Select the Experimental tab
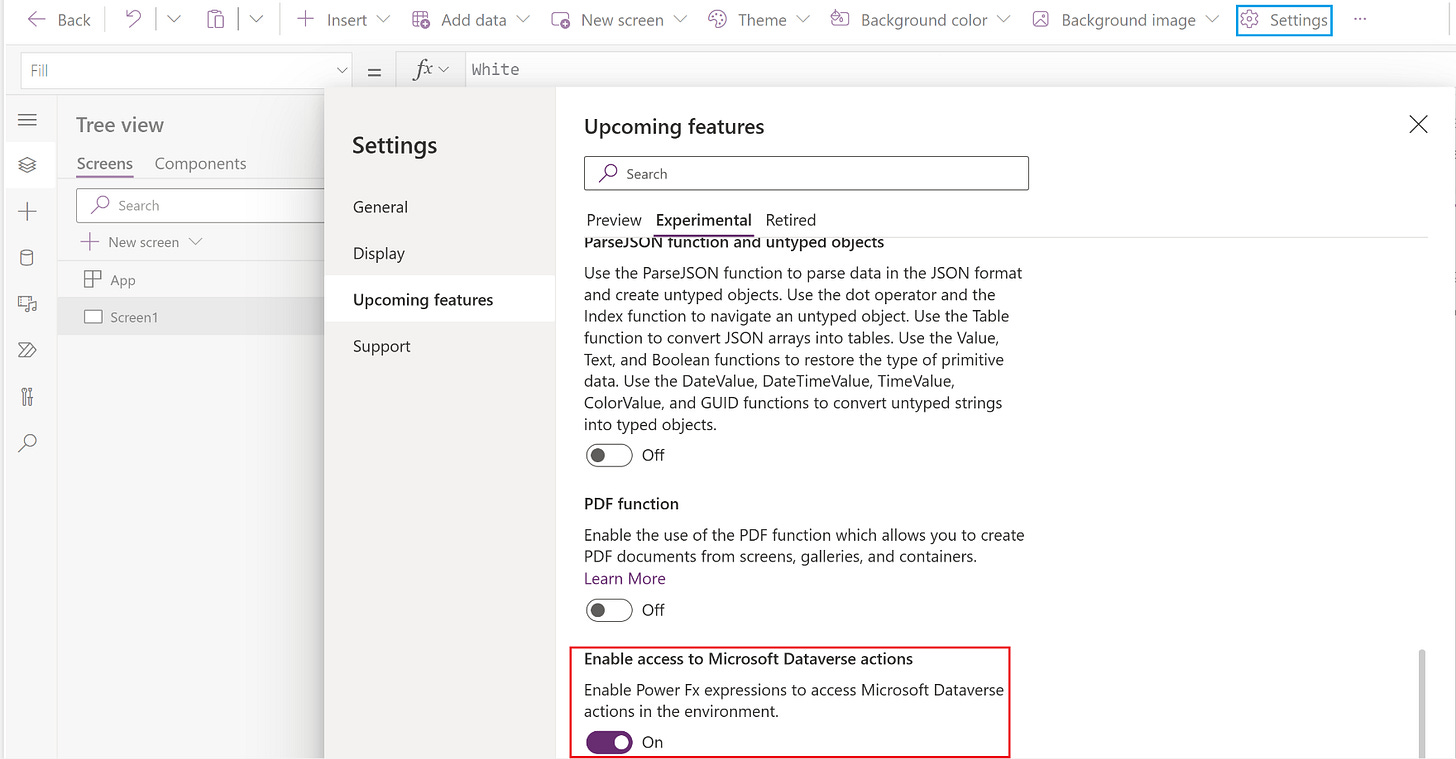Image resolution: width=1456 pixels, height=759 pixels. pos(704,220)
